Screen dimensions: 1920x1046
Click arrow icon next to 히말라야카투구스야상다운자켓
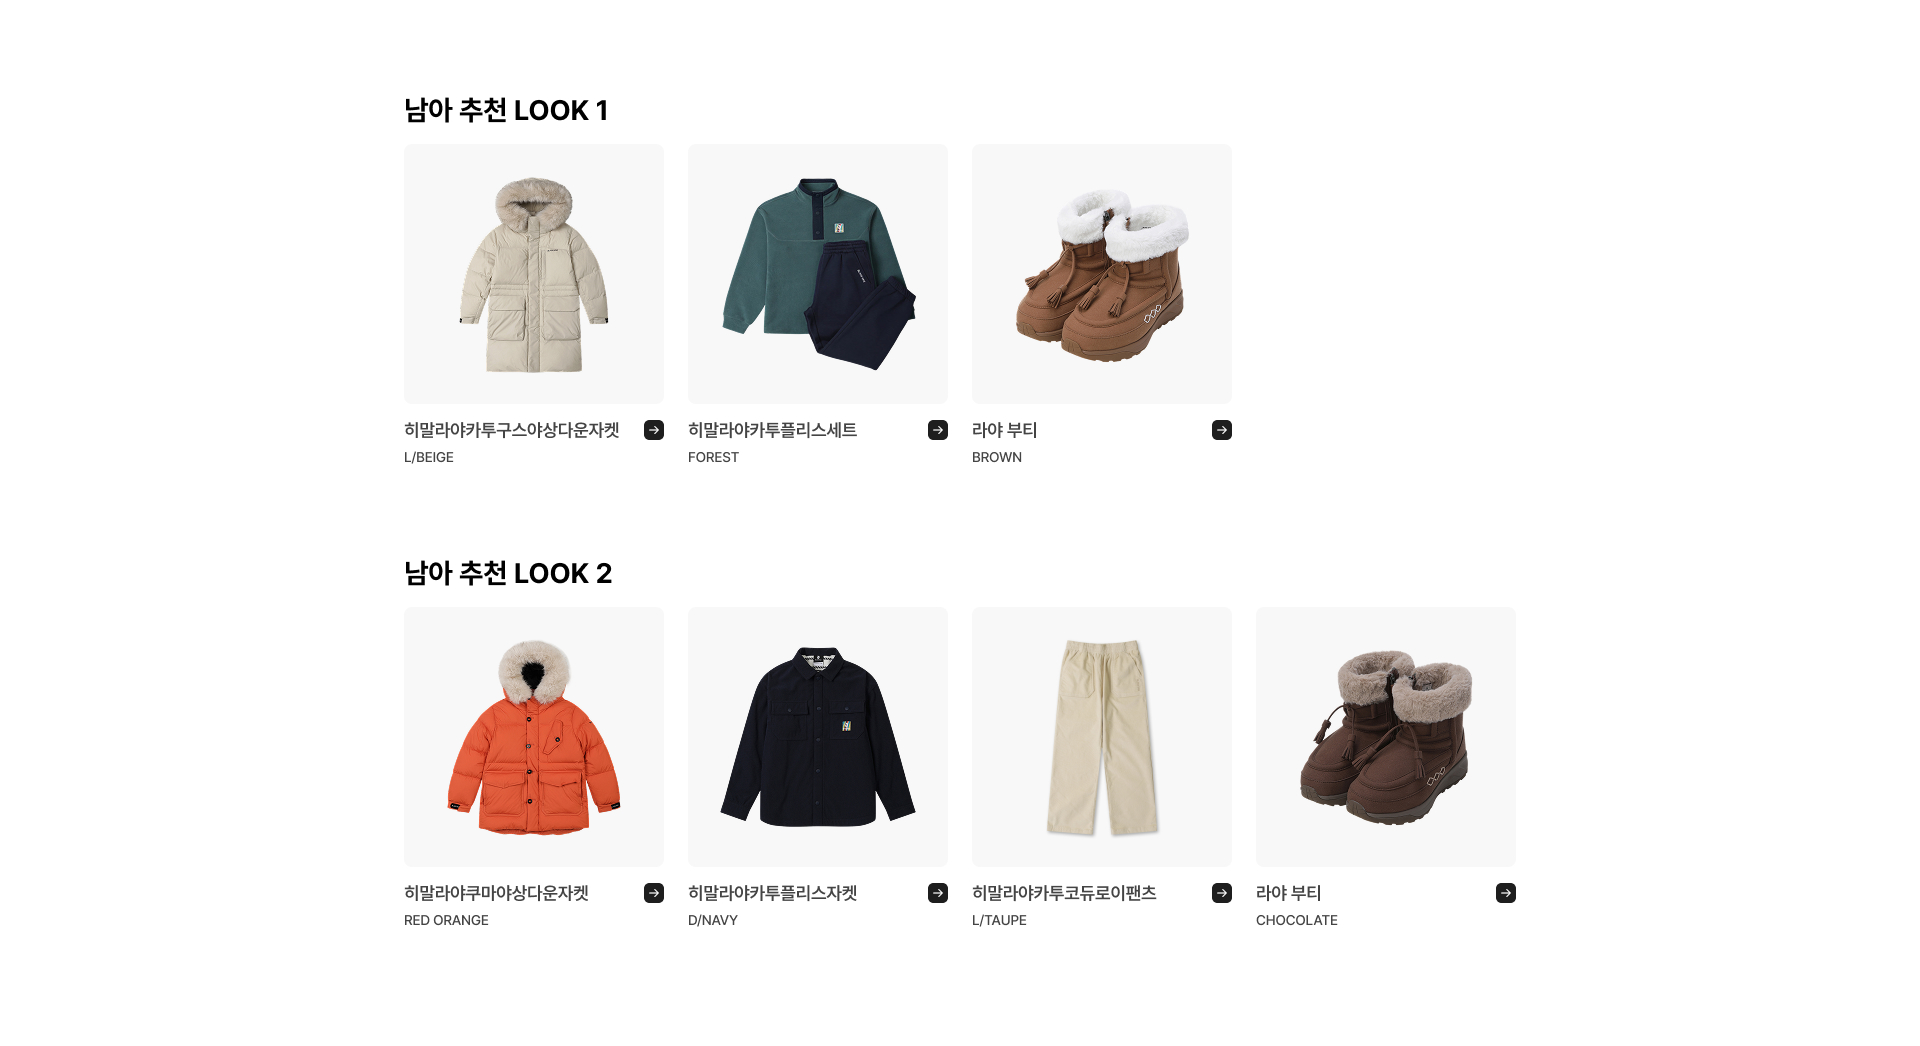pyautogui.click(x=654, y=430)
